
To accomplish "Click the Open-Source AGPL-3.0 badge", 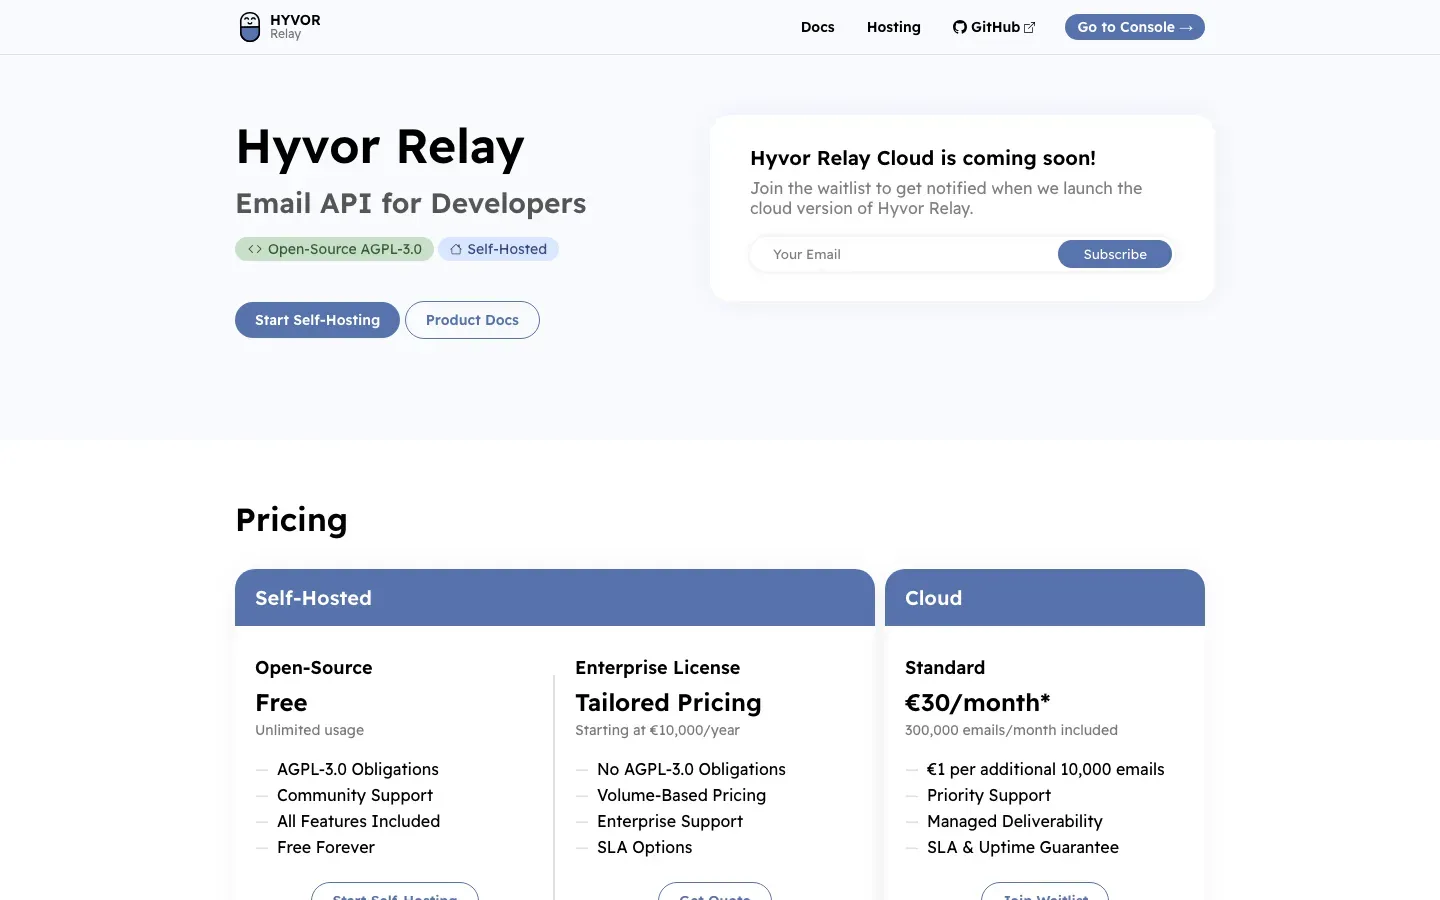I will (334, 249).
